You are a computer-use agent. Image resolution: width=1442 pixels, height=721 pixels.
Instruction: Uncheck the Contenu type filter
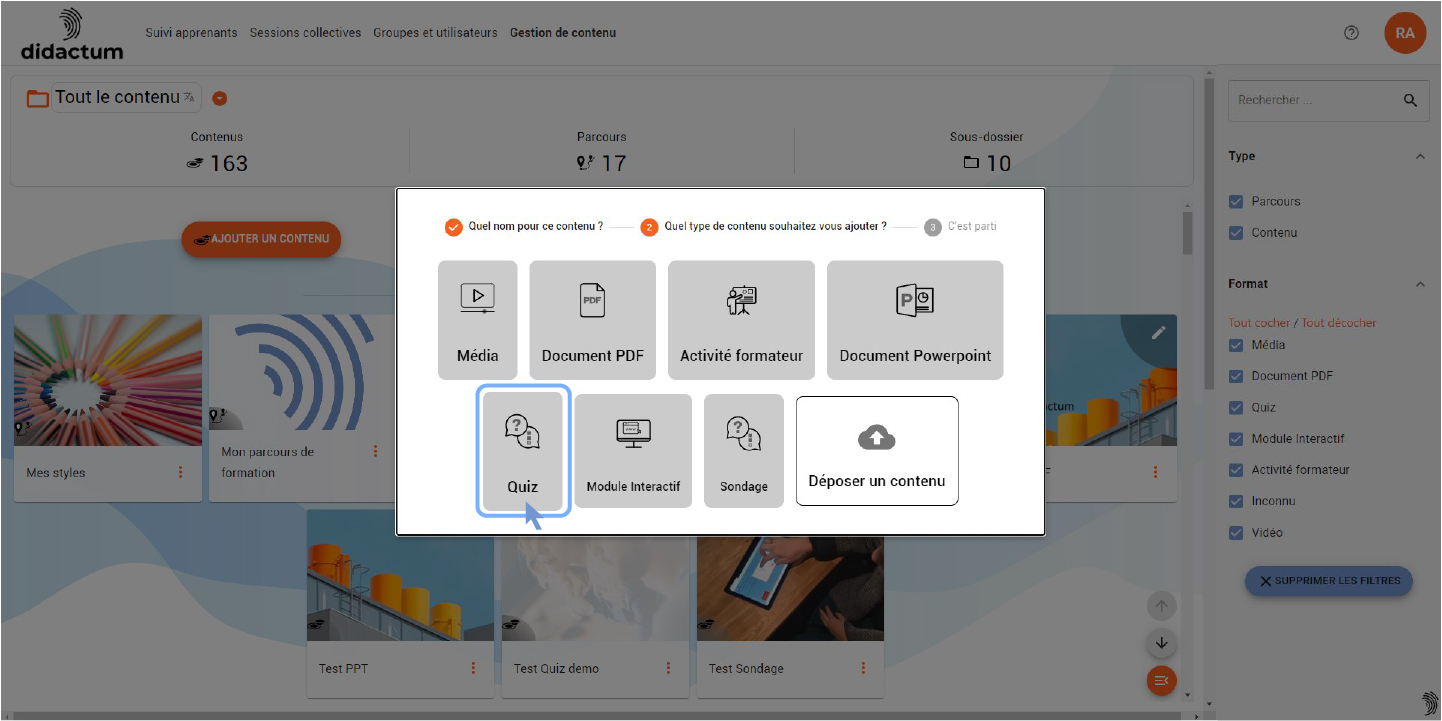tap(1237, 233)
